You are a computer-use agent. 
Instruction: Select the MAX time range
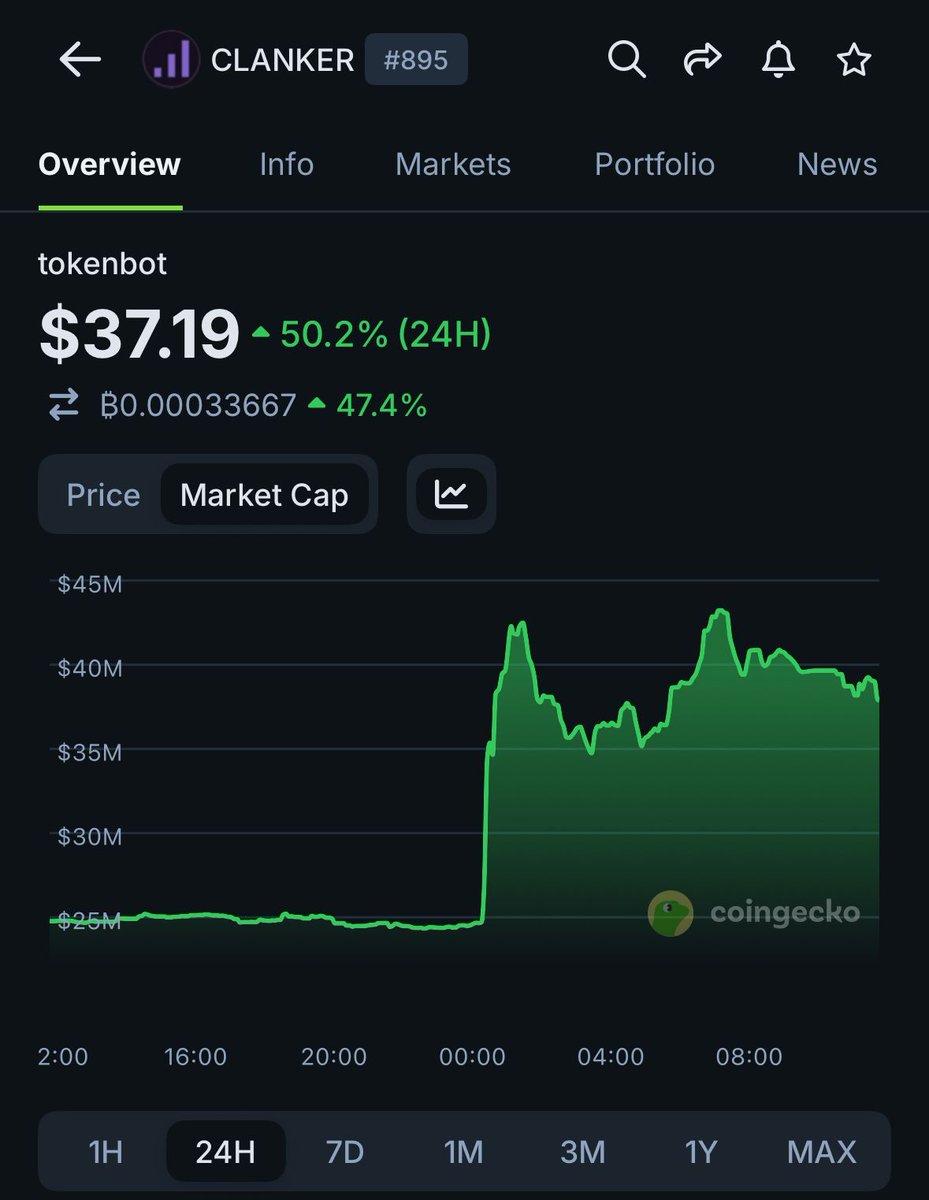pyautogui.click(x=821, y=1152)
